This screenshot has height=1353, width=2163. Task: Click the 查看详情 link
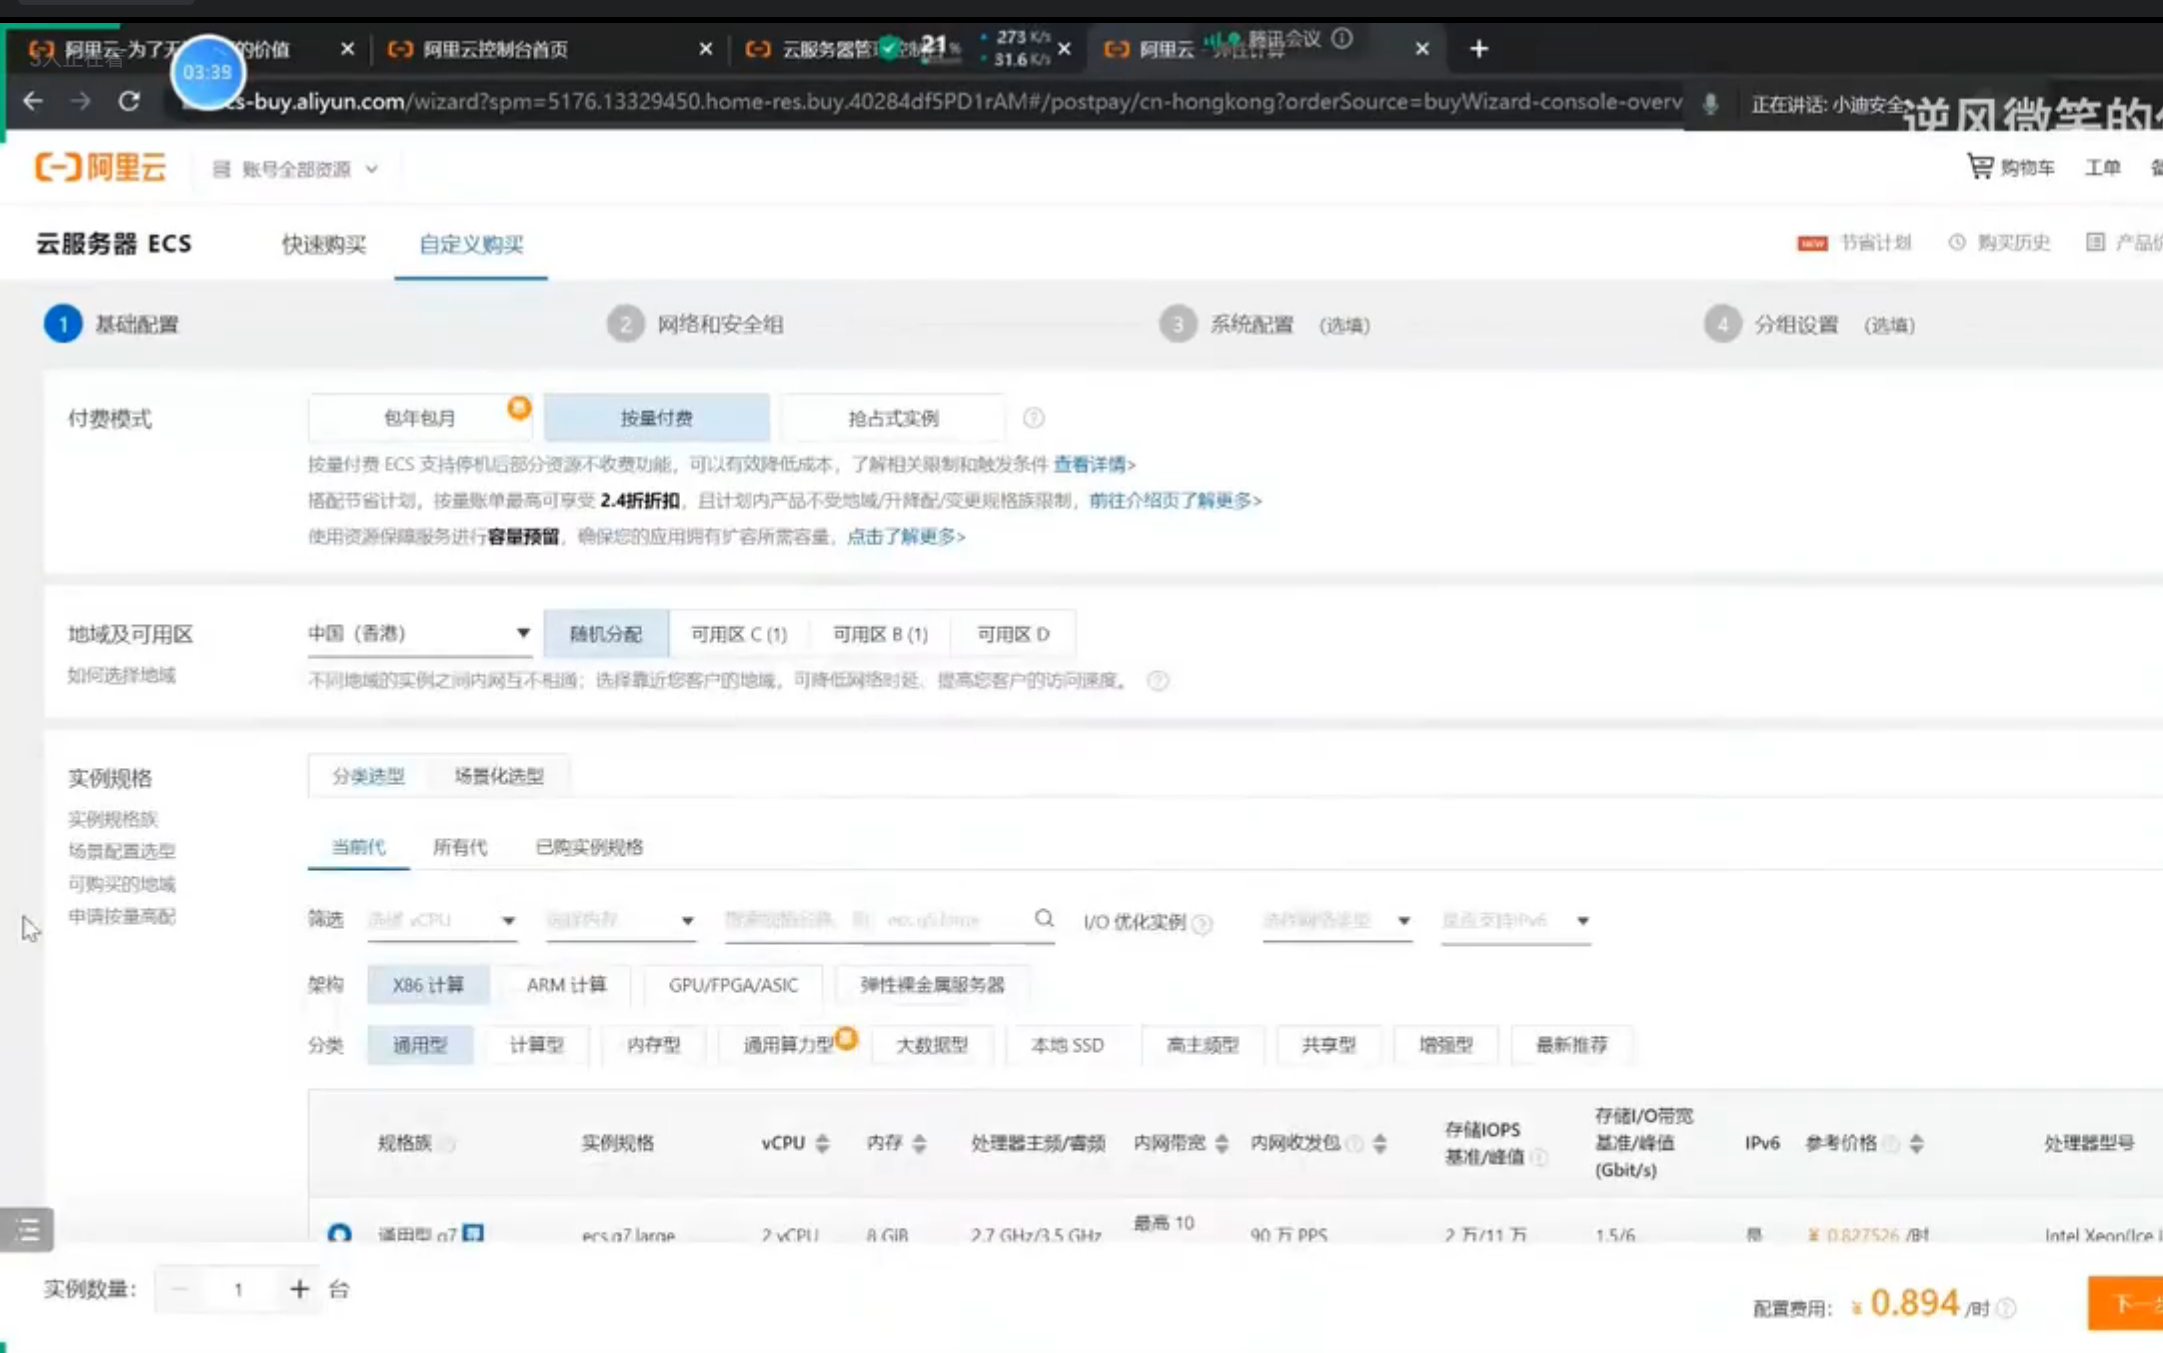[1093, 464]
